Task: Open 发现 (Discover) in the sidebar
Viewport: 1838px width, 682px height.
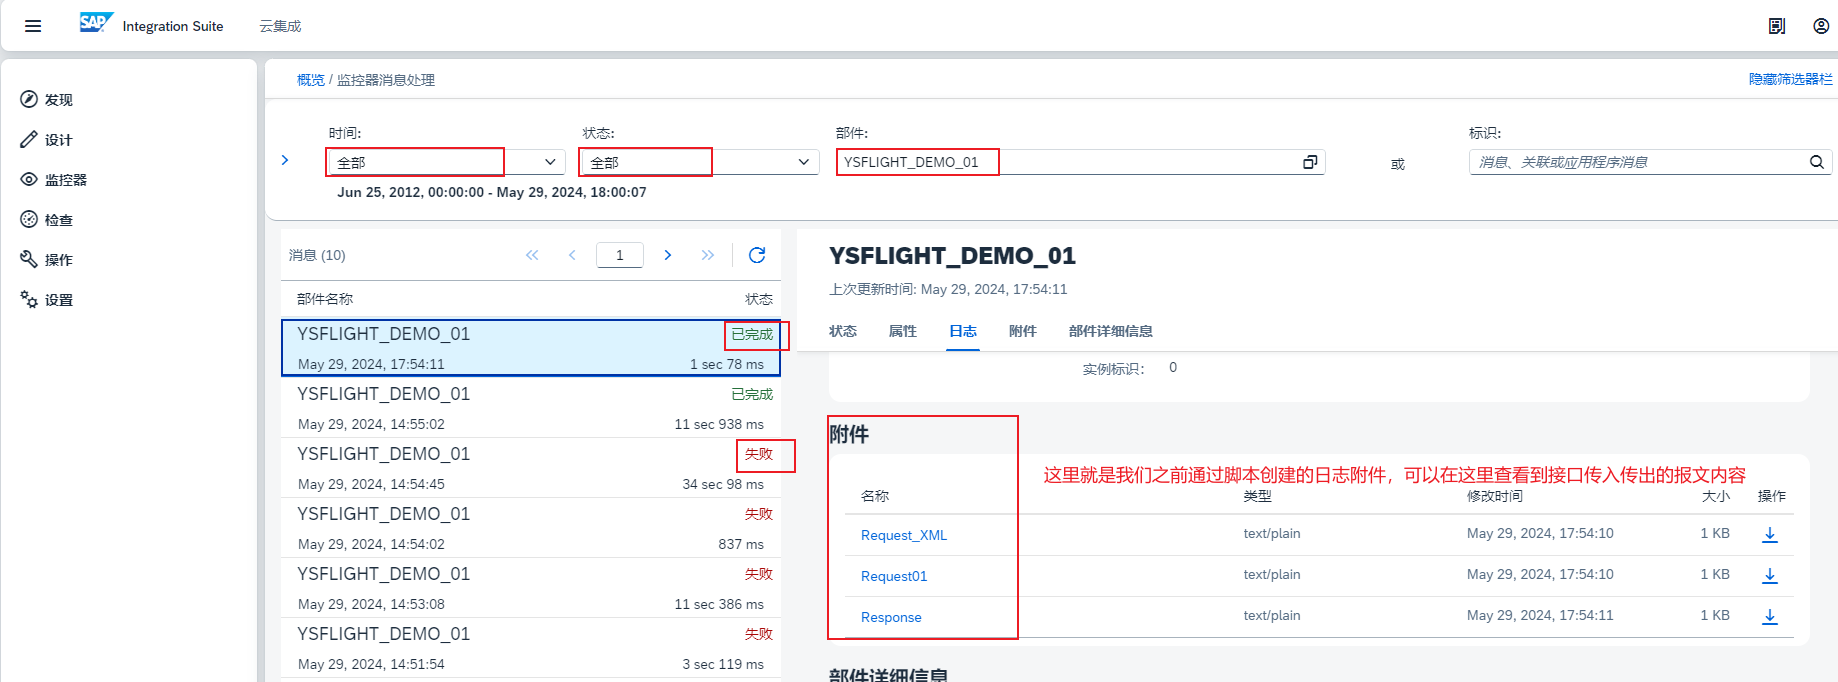Action: tap(59, 100)
